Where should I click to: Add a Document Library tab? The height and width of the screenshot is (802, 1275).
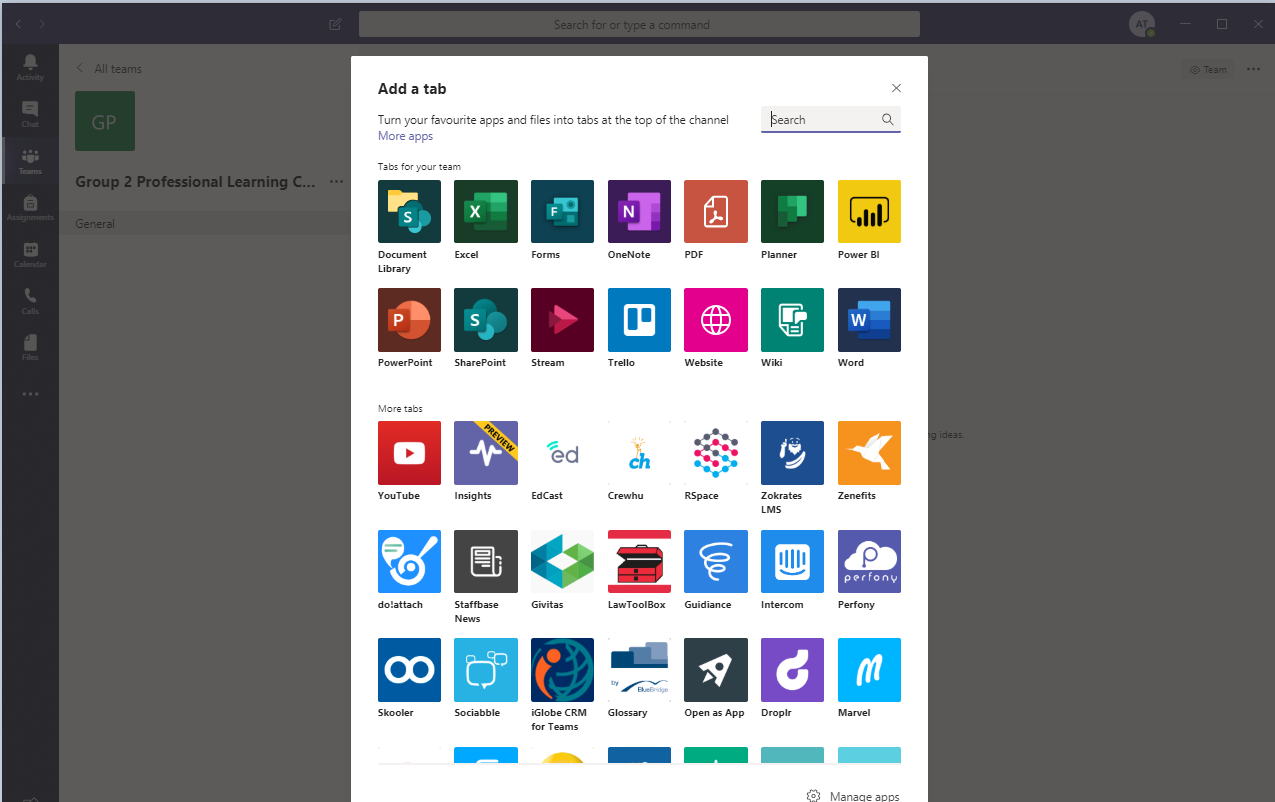409,211
